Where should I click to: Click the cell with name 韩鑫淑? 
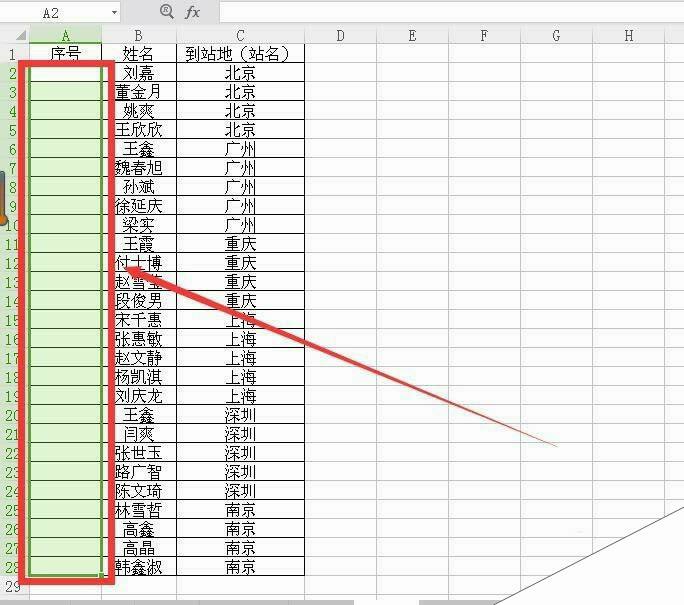[x=139, y=567]
